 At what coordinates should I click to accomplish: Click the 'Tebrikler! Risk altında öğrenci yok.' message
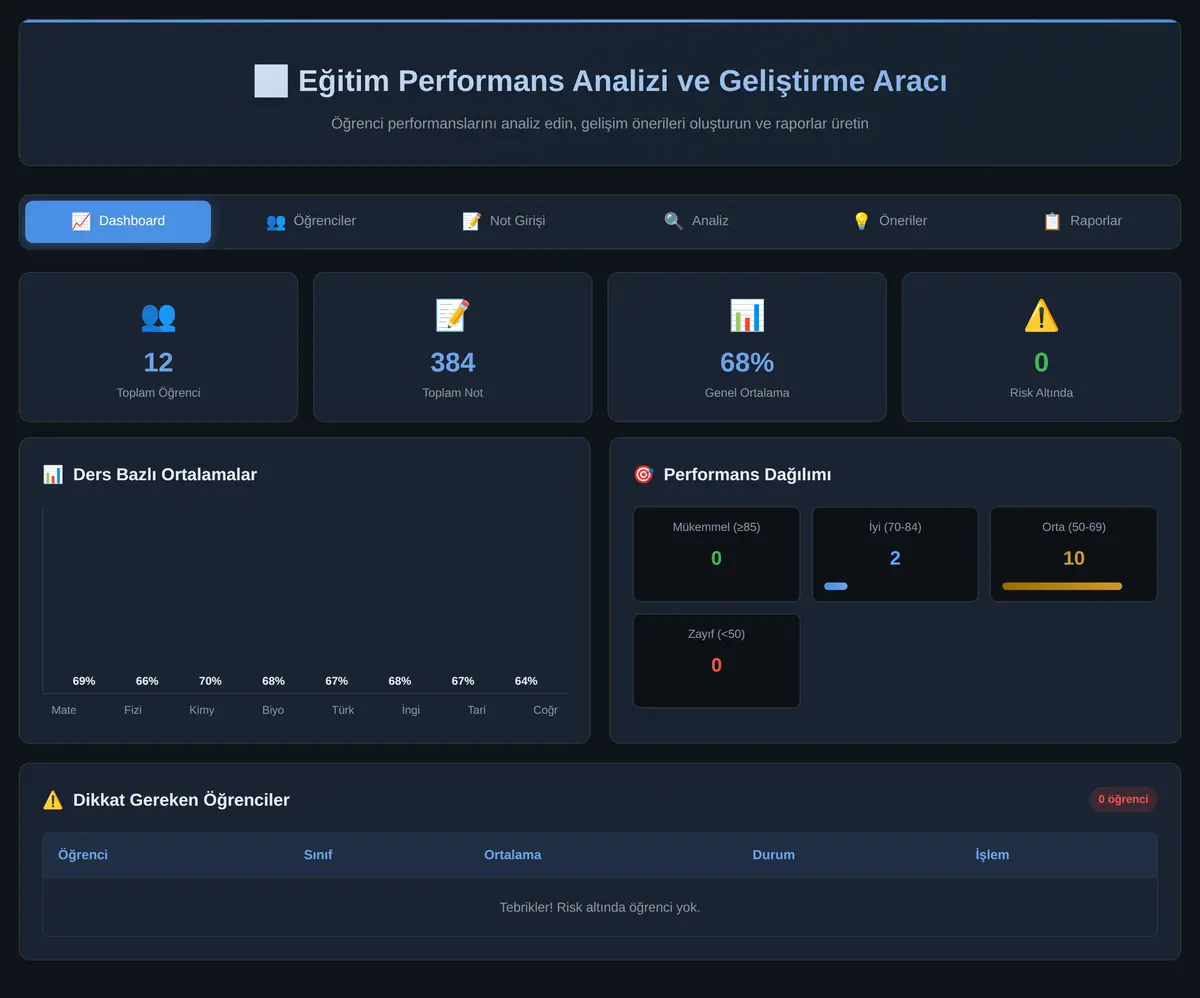600,908
